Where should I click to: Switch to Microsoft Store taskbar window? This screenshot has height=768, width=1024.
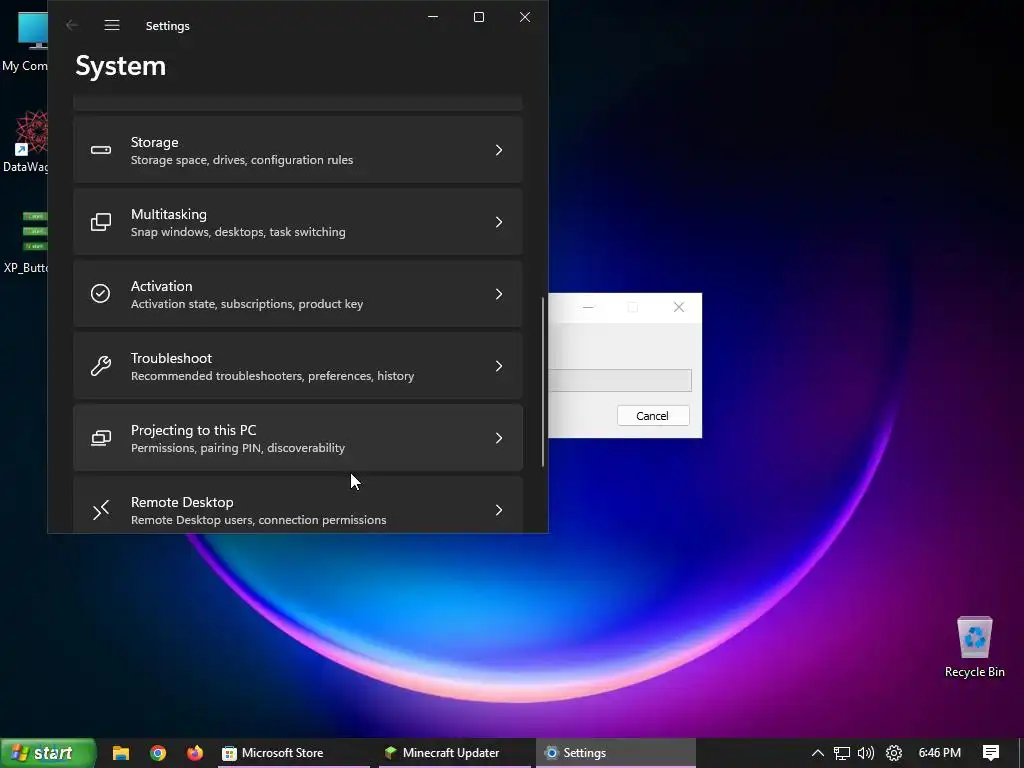[293, 753]
